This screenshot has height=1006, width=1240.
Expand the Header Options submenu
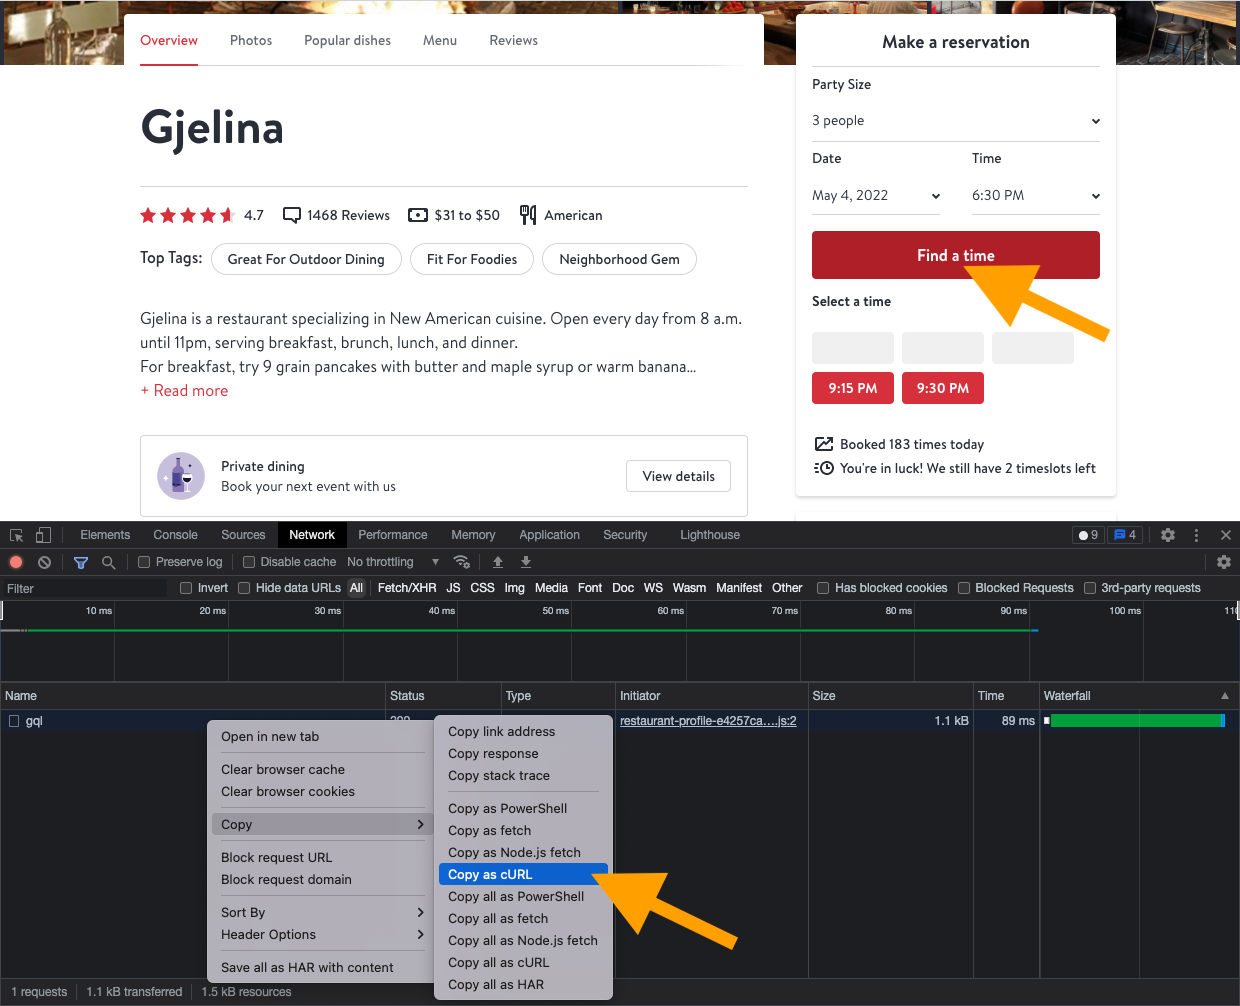click(x=320, y=935)
